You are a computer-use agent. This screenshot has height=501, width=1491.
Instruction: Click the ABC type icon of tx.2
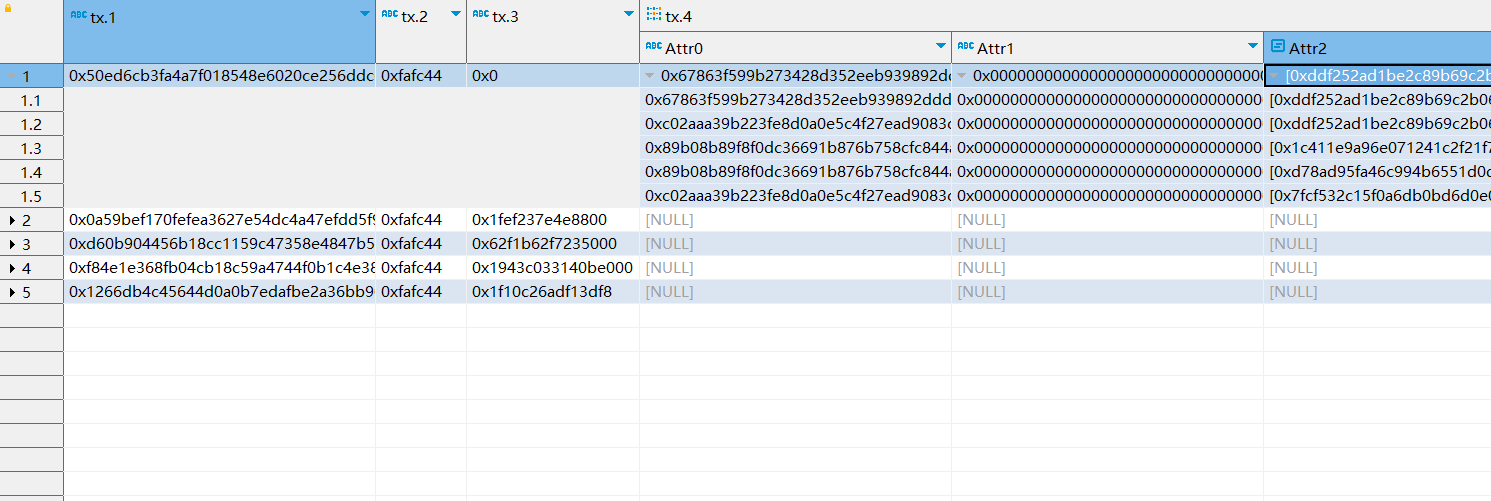(390, 15)
